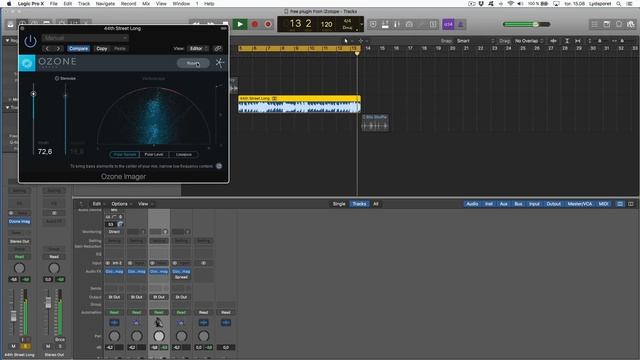This screenshot has width=640, height=360.
Task: Enable the Count-in 1234 purple button
Action: (x=448, y=24)
